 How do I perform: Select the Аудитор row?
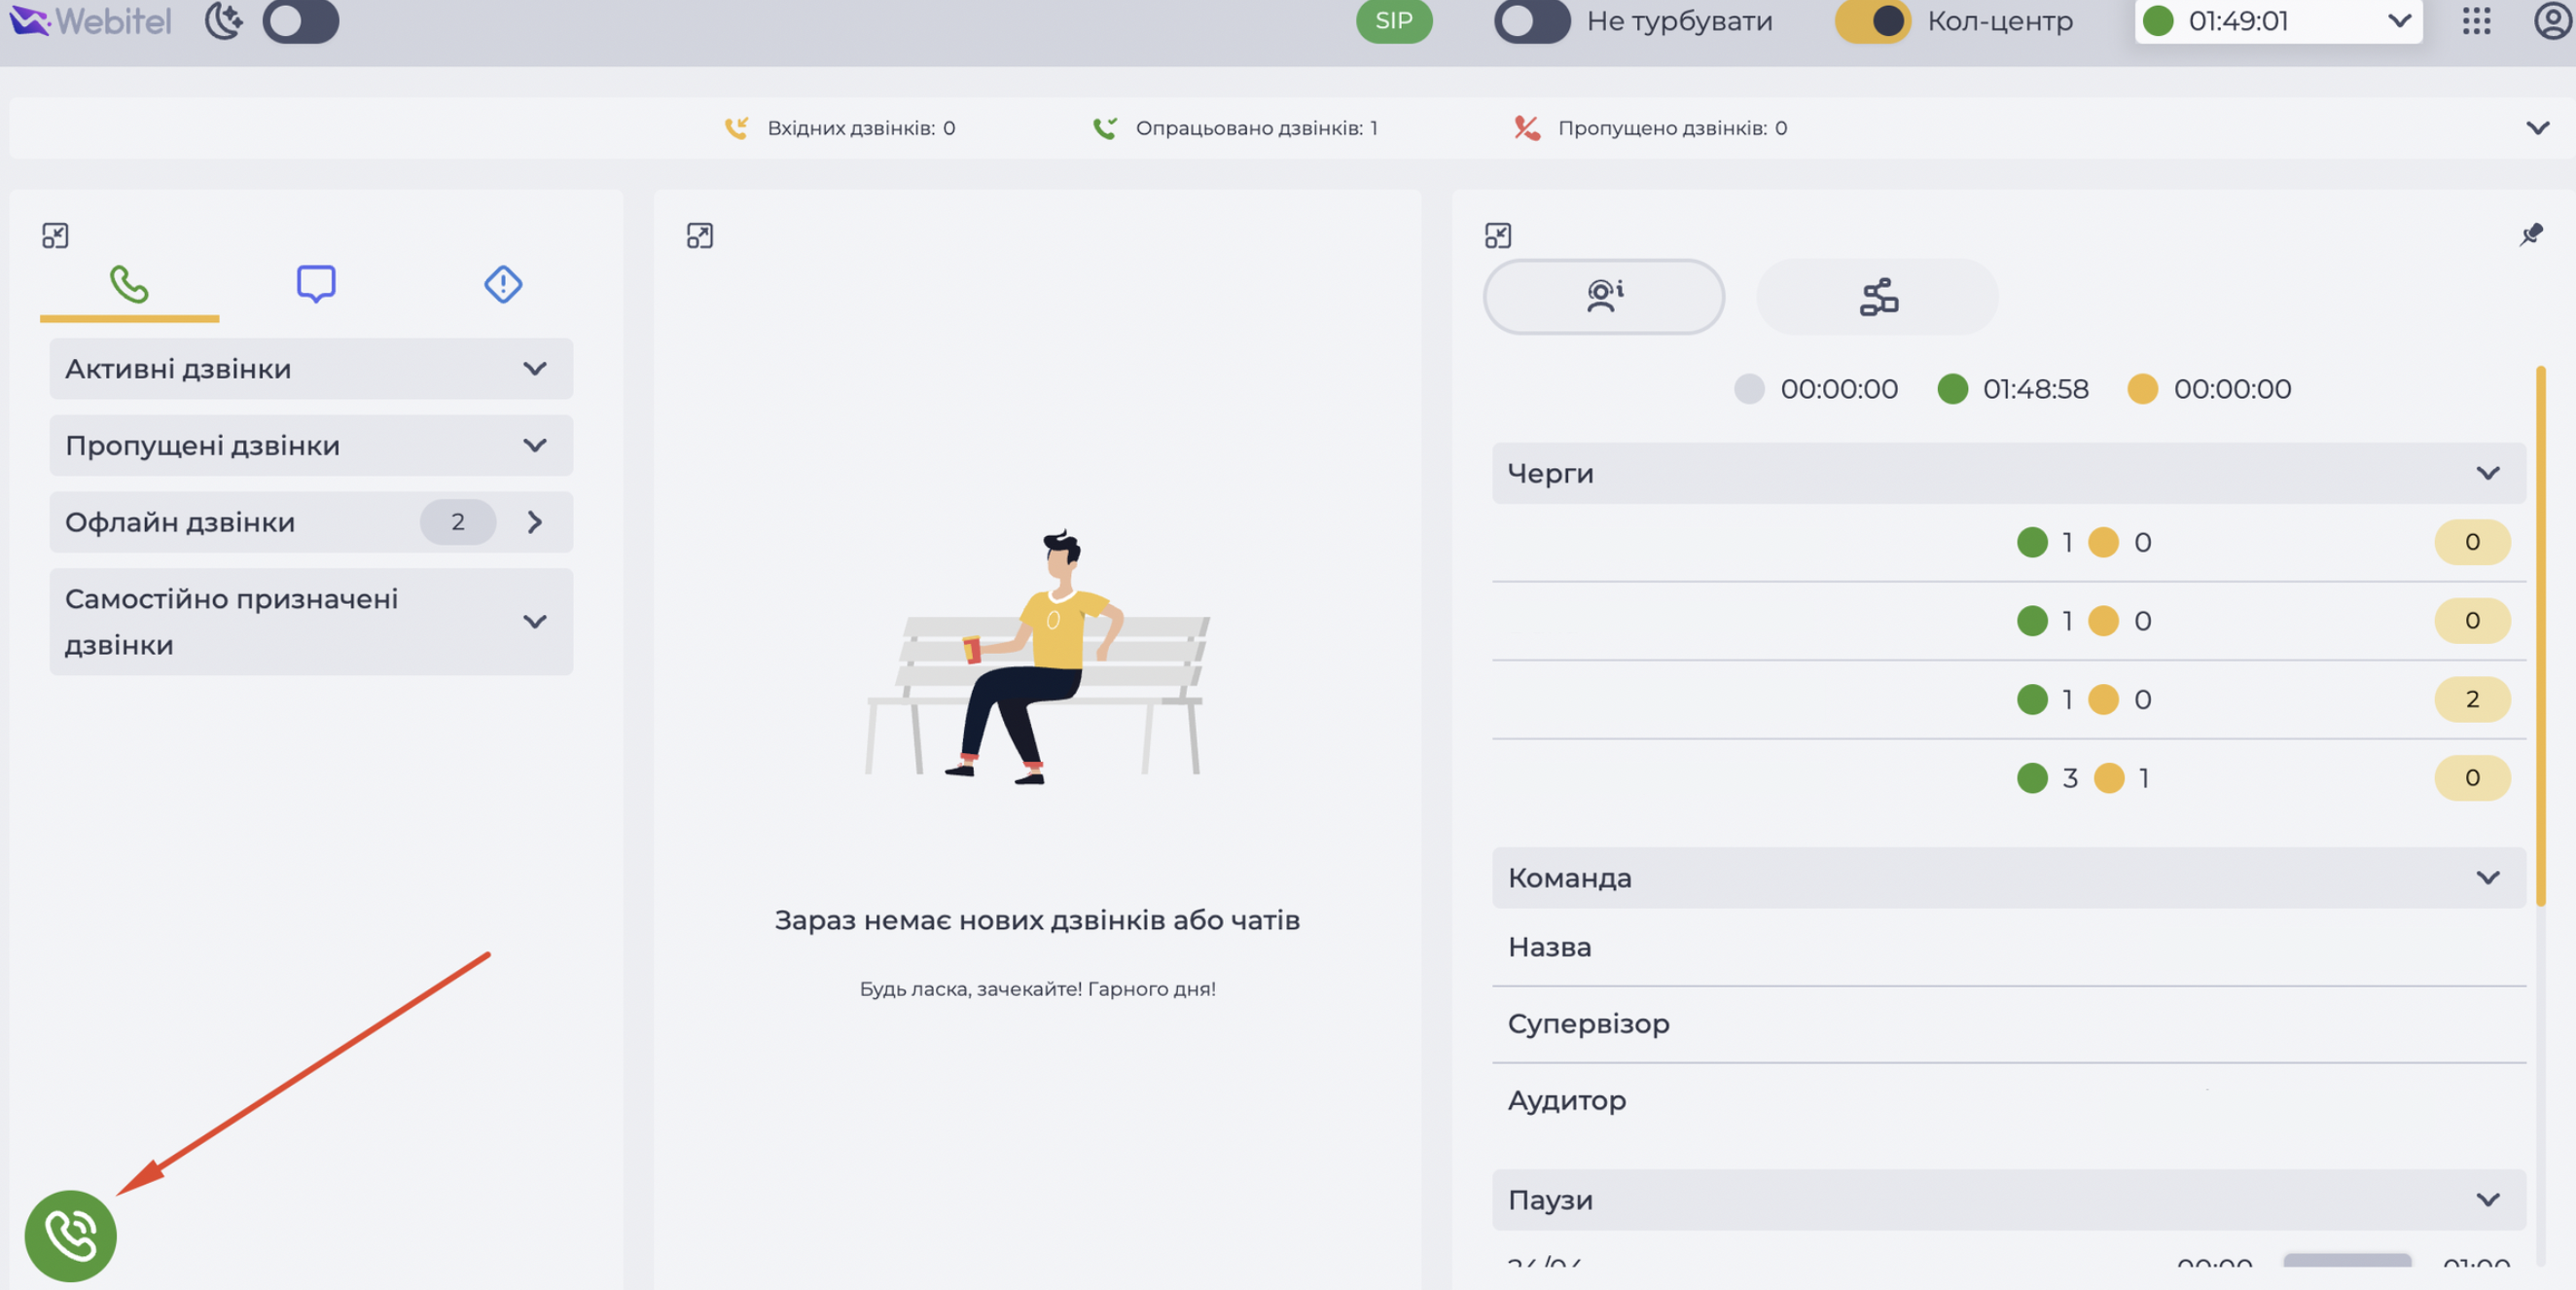tap(2009, 1101)
